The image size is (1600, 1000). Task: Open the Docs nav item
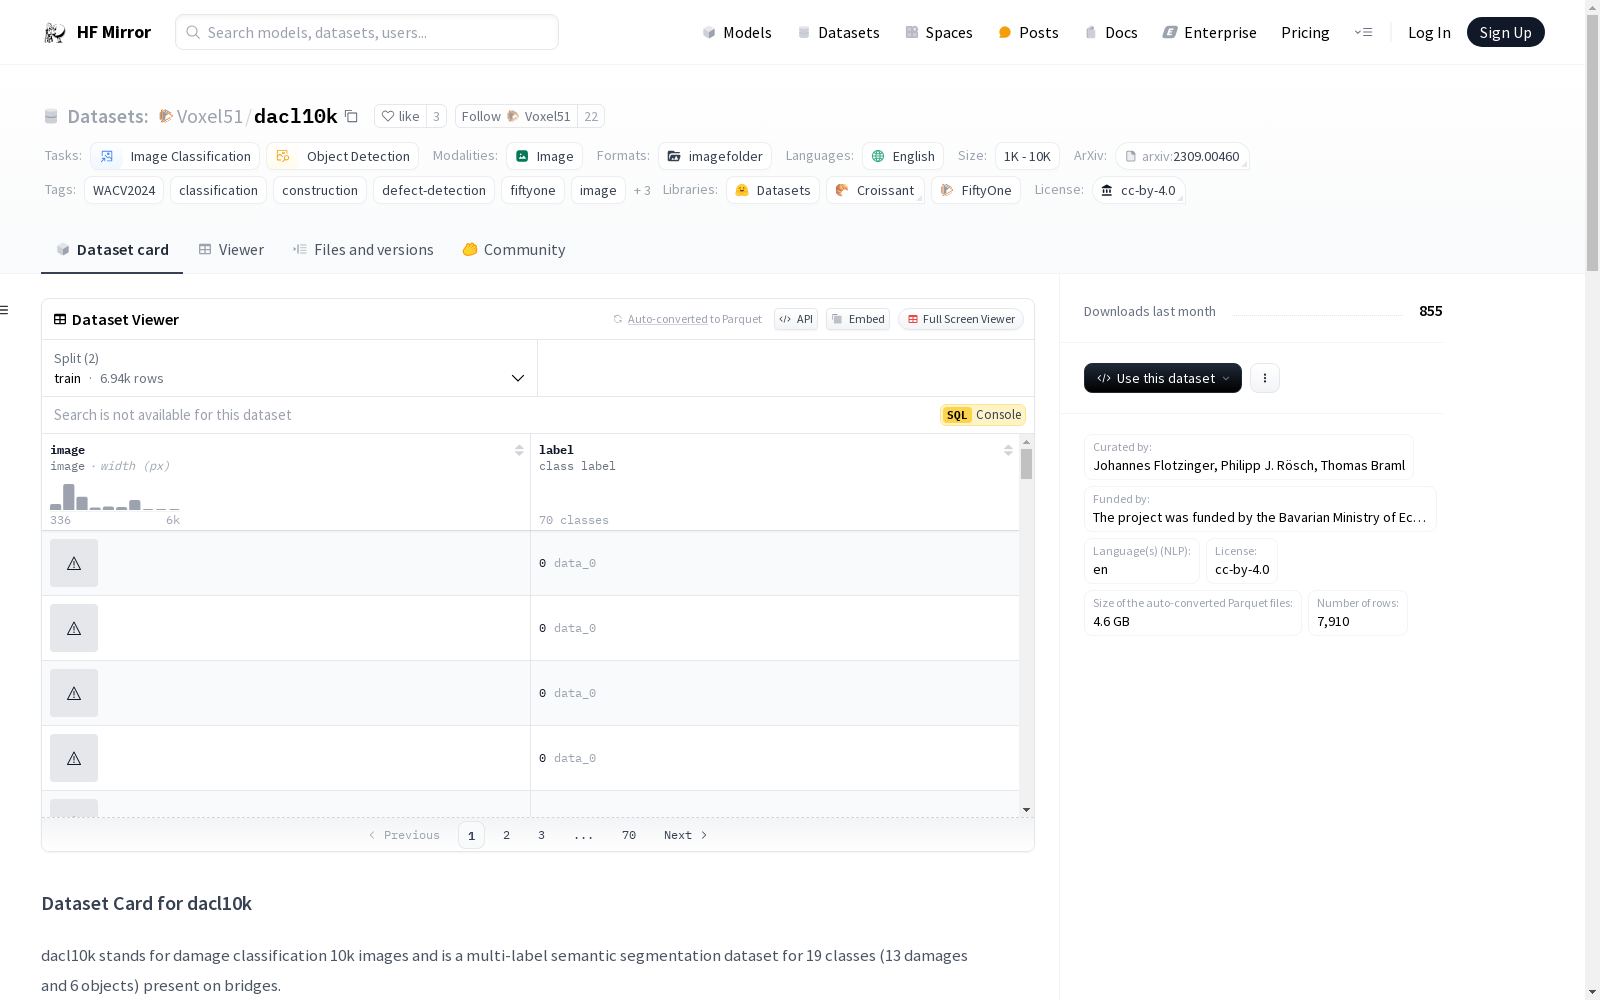[x=1111, y=32]
